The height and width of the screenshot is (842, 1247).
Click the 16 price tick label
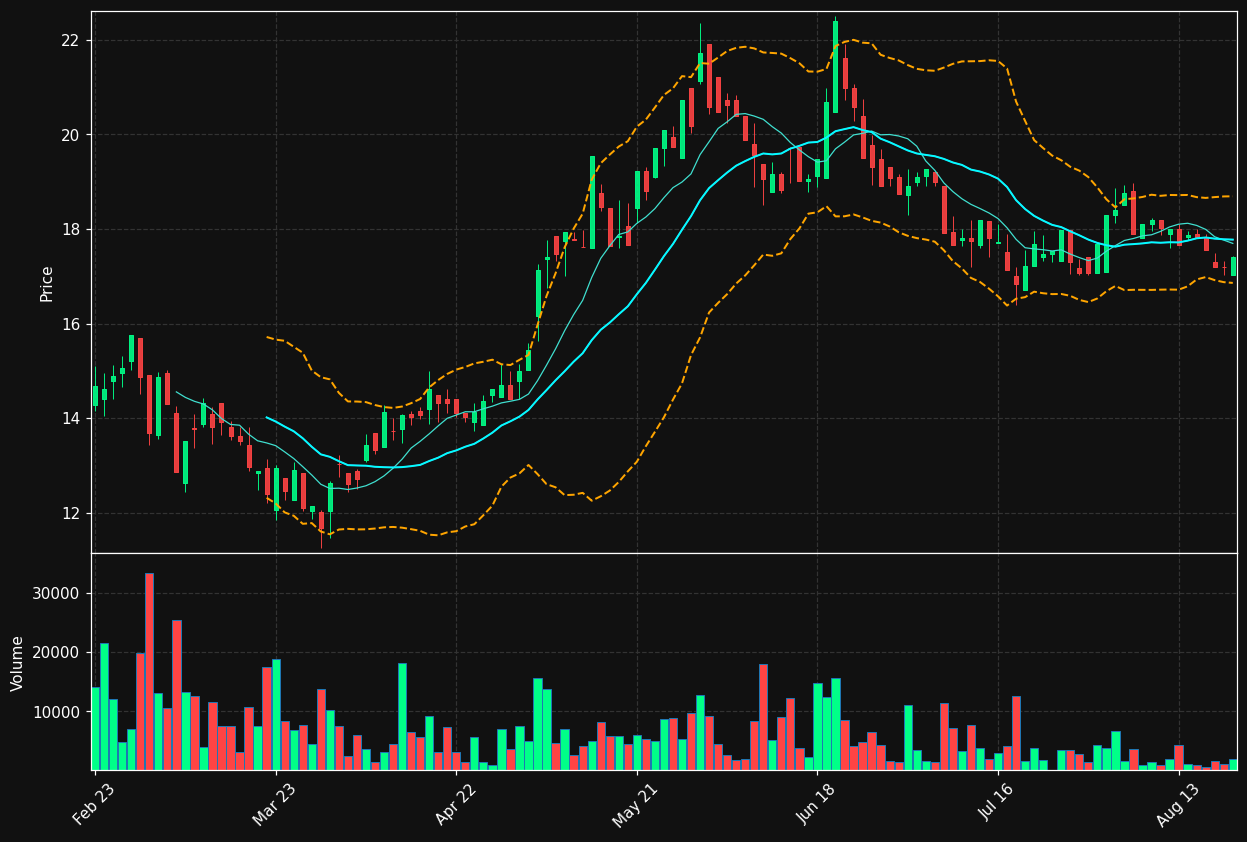pos(71,325)
